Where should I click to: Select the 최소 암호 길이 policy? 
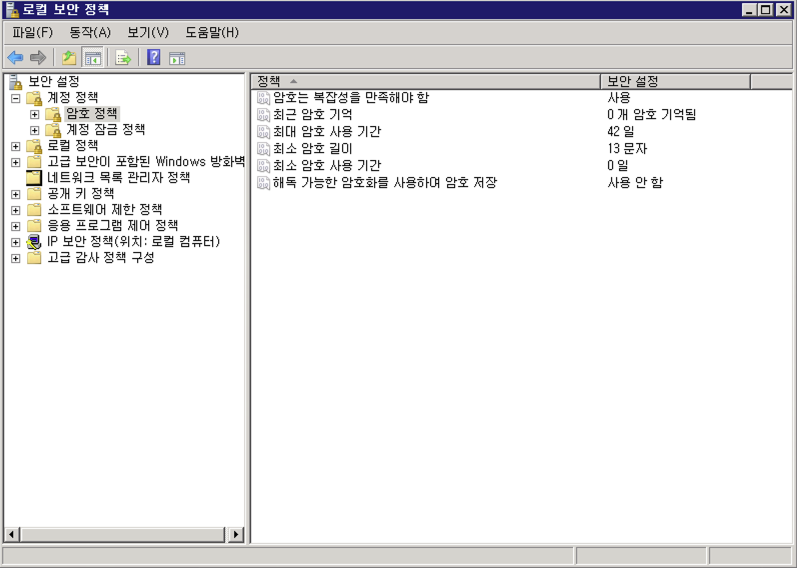pos(313,148)
